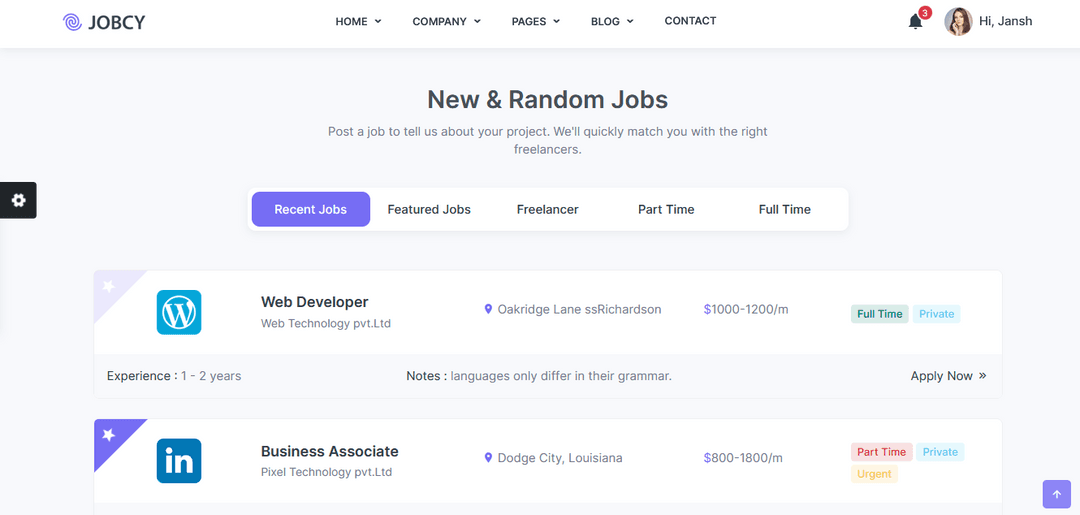
Task: Open the Blog dropdown menu
Action: [612, 21]
